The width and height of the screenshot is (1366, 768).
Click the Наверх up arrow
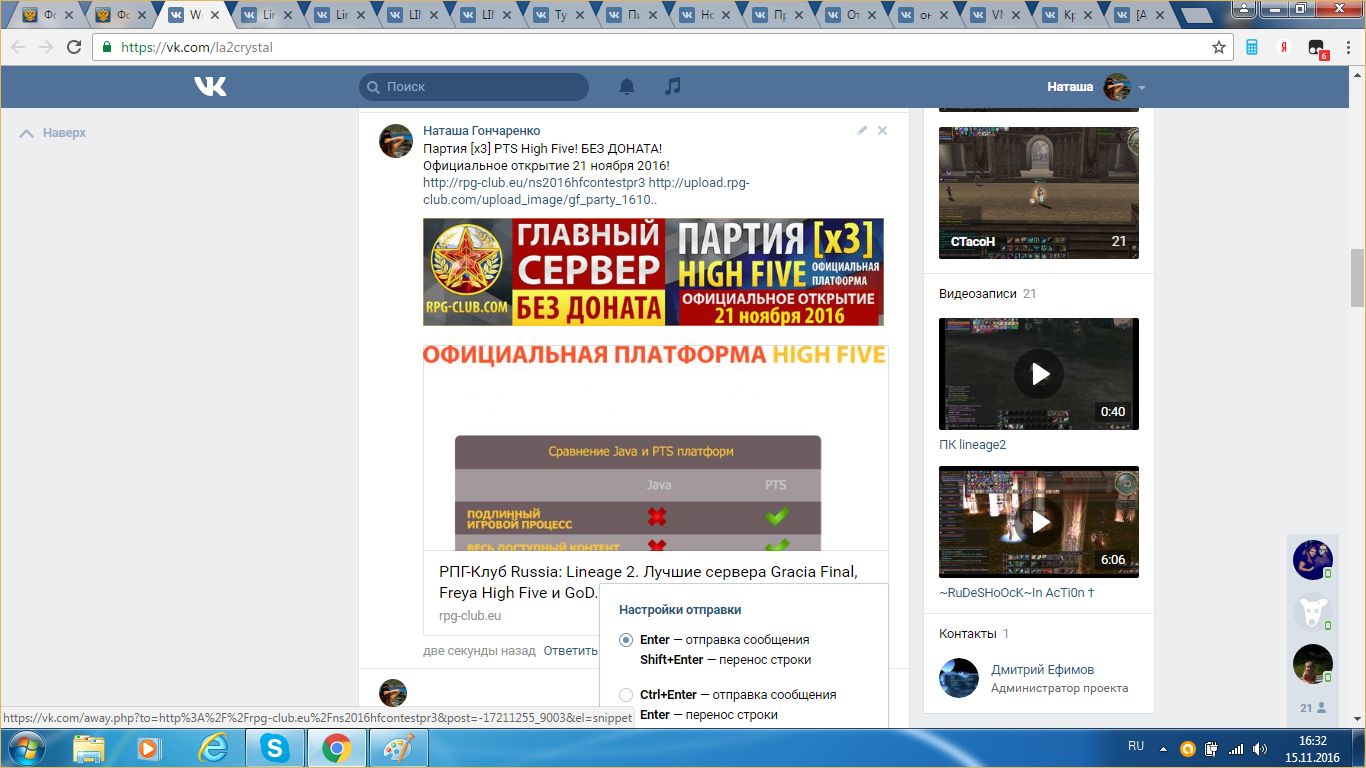tap(27, 133)
